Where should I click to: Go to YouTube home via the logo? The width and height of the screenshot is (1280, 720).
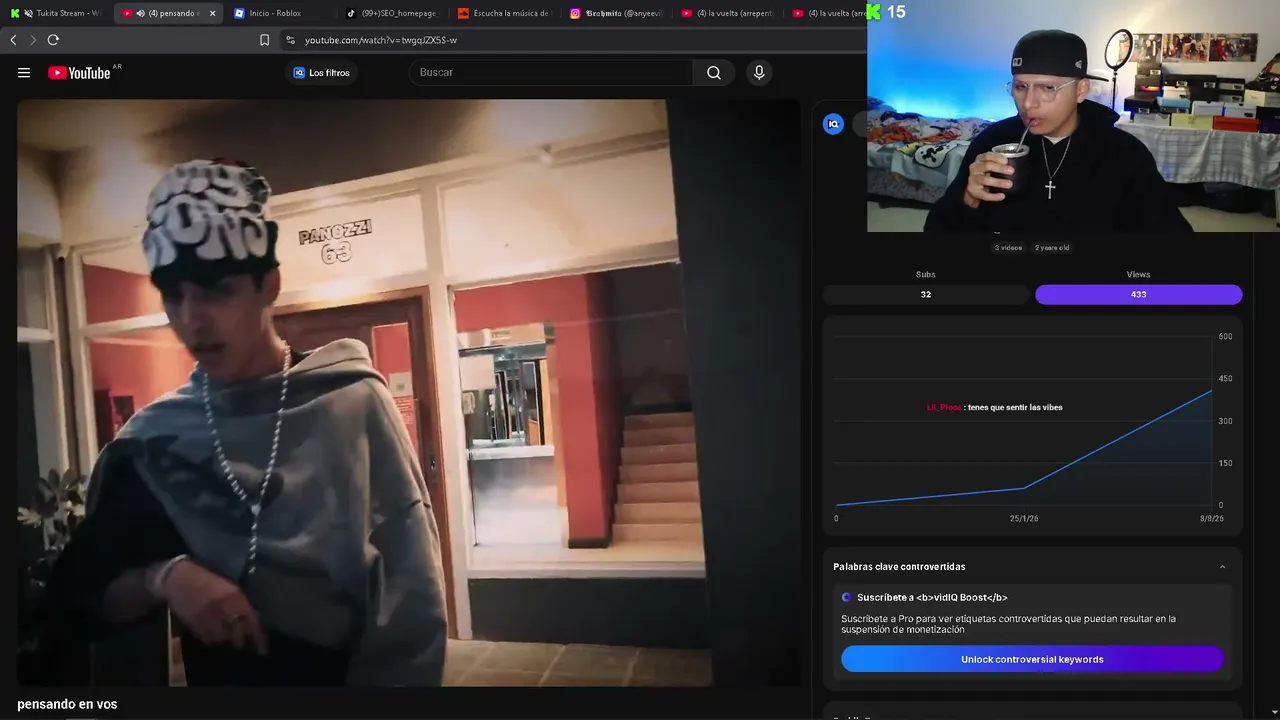(x=79, y=72)
